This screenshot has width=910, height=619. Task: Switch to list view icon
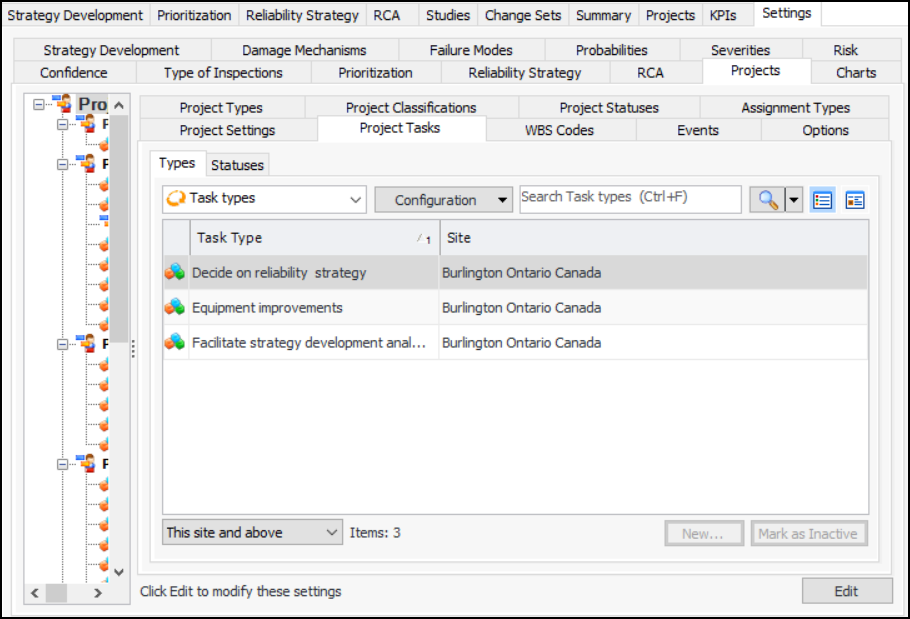click(x=822, y=200)
